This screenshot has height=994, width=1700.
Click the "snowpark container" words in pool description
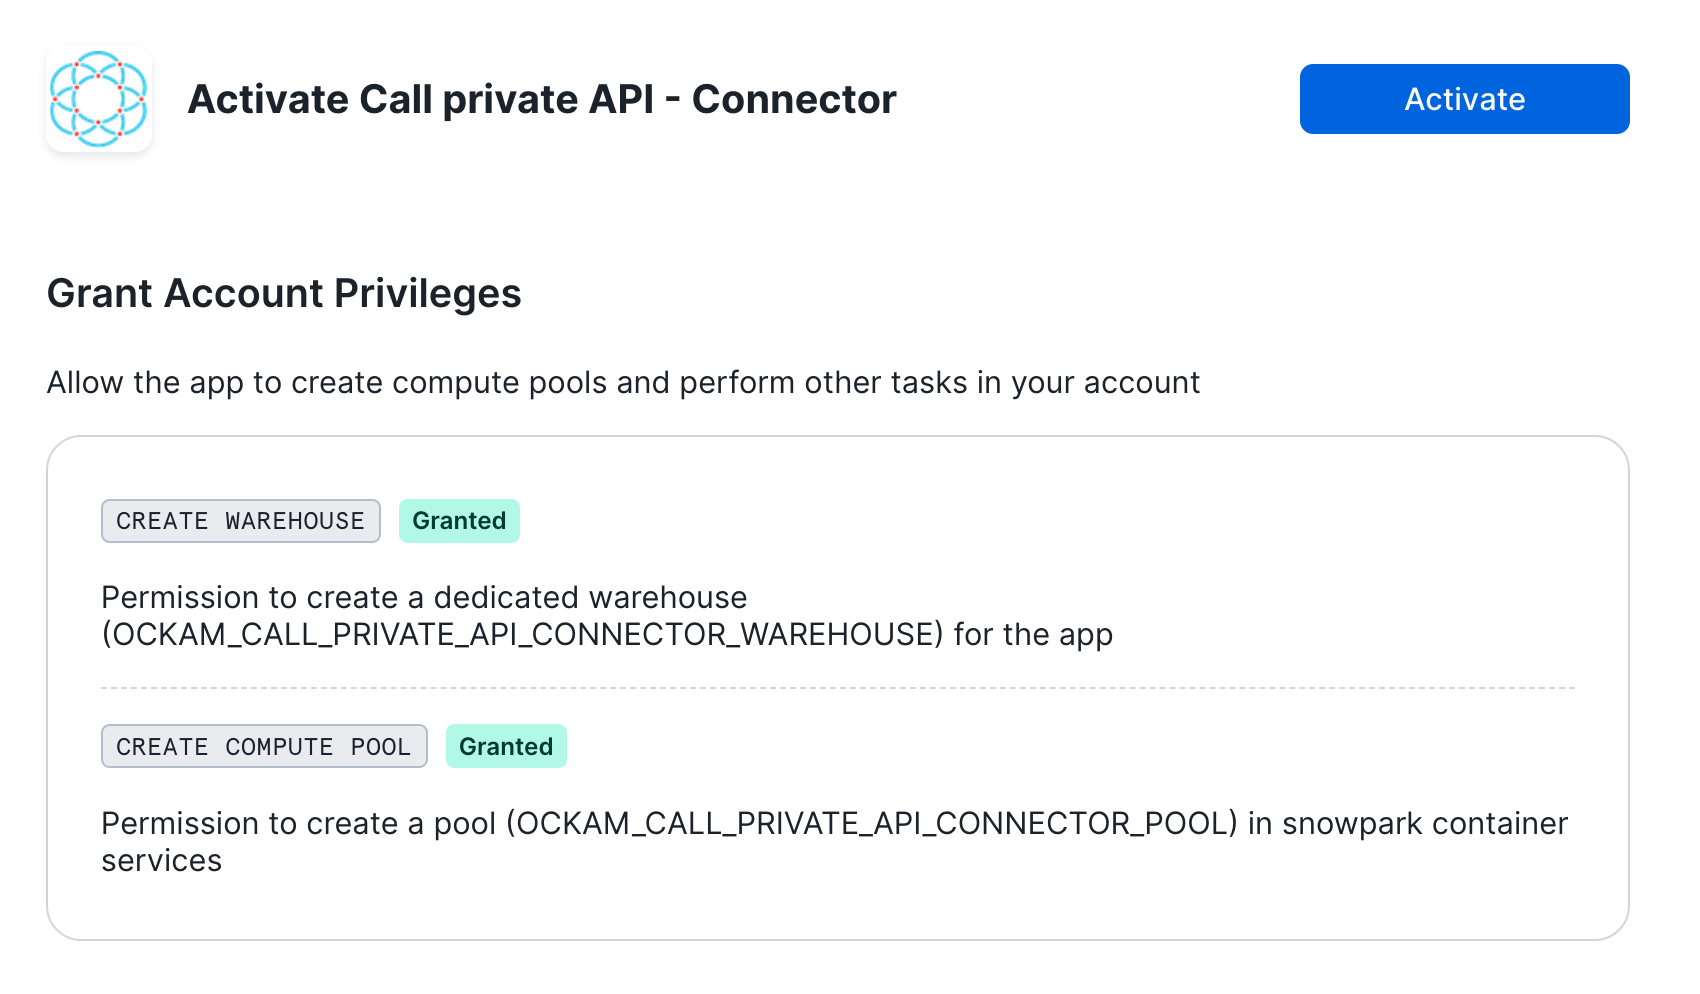[1424, 824]
